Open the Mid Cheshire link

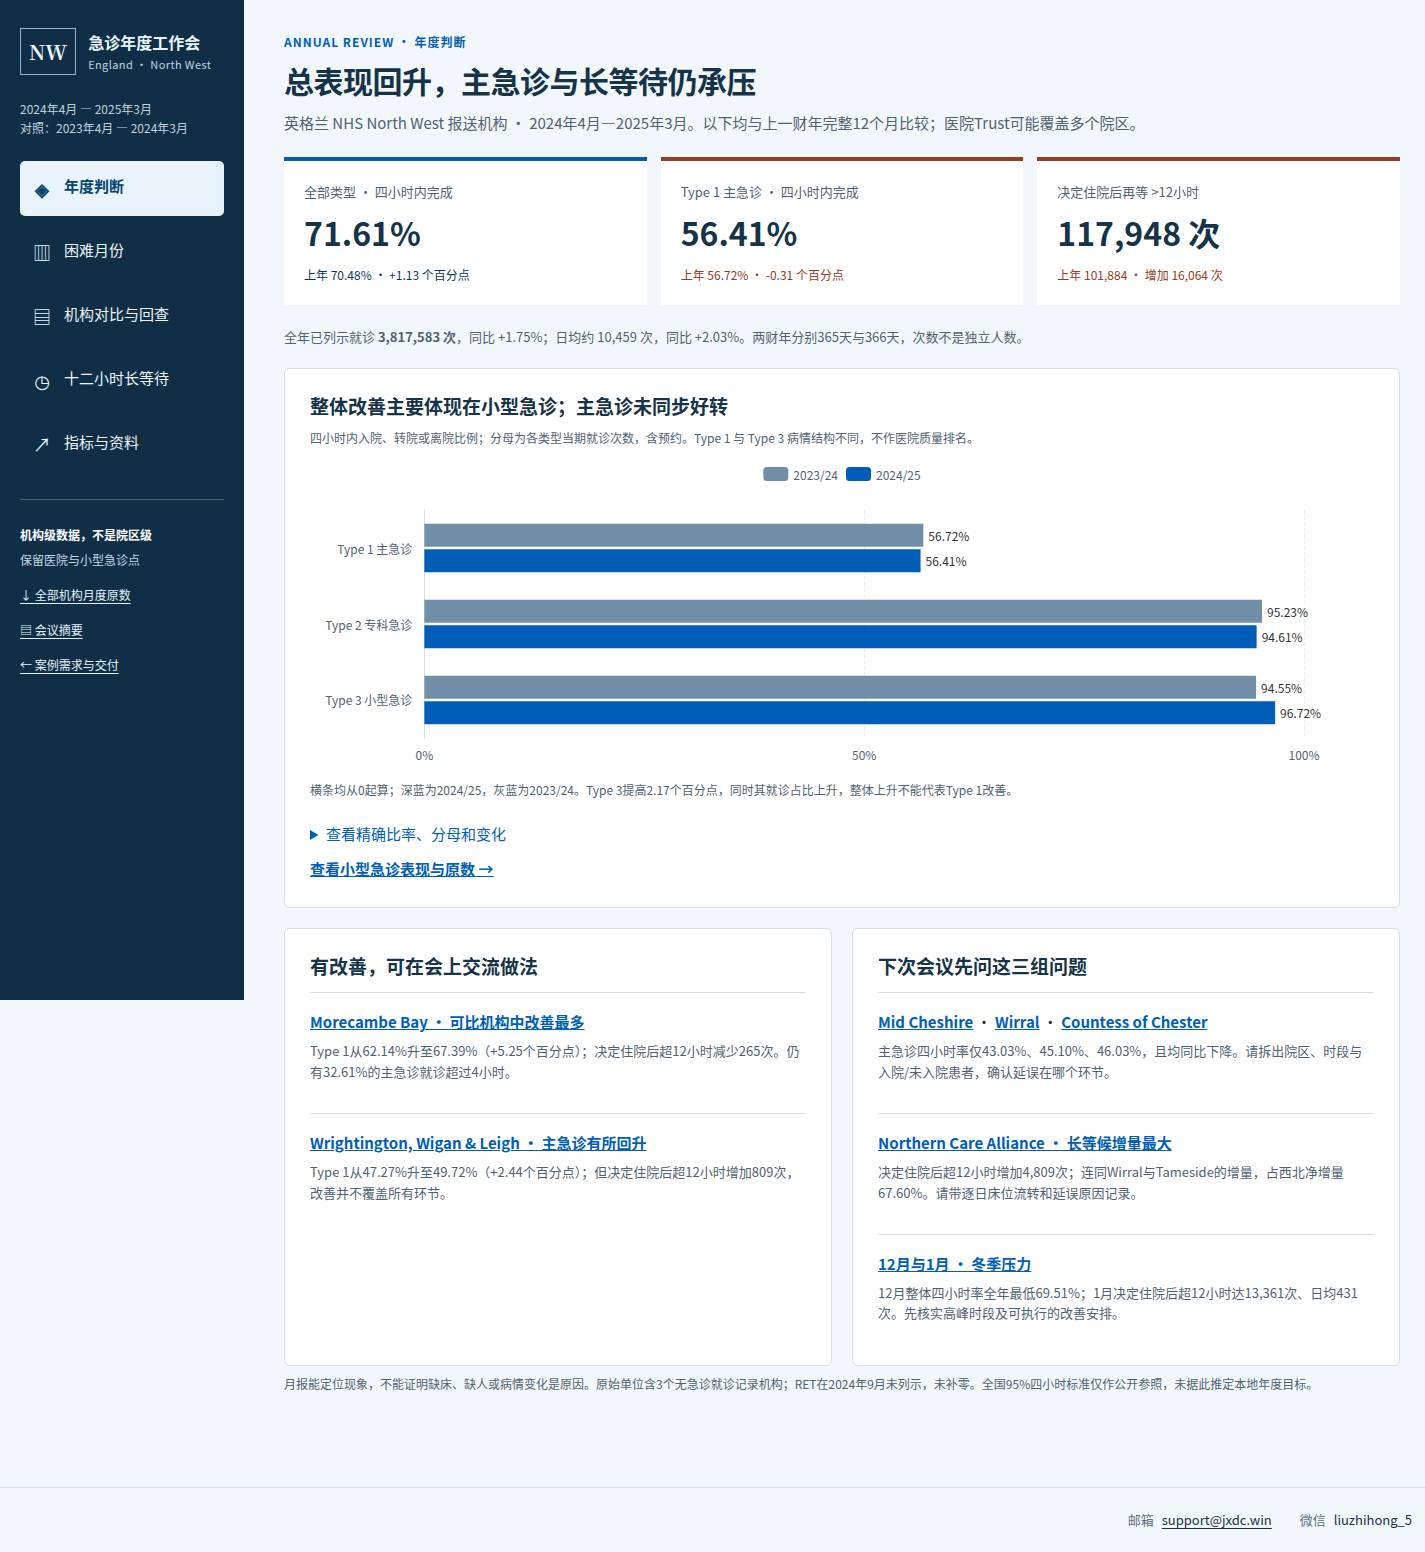tap(925, 1022)
